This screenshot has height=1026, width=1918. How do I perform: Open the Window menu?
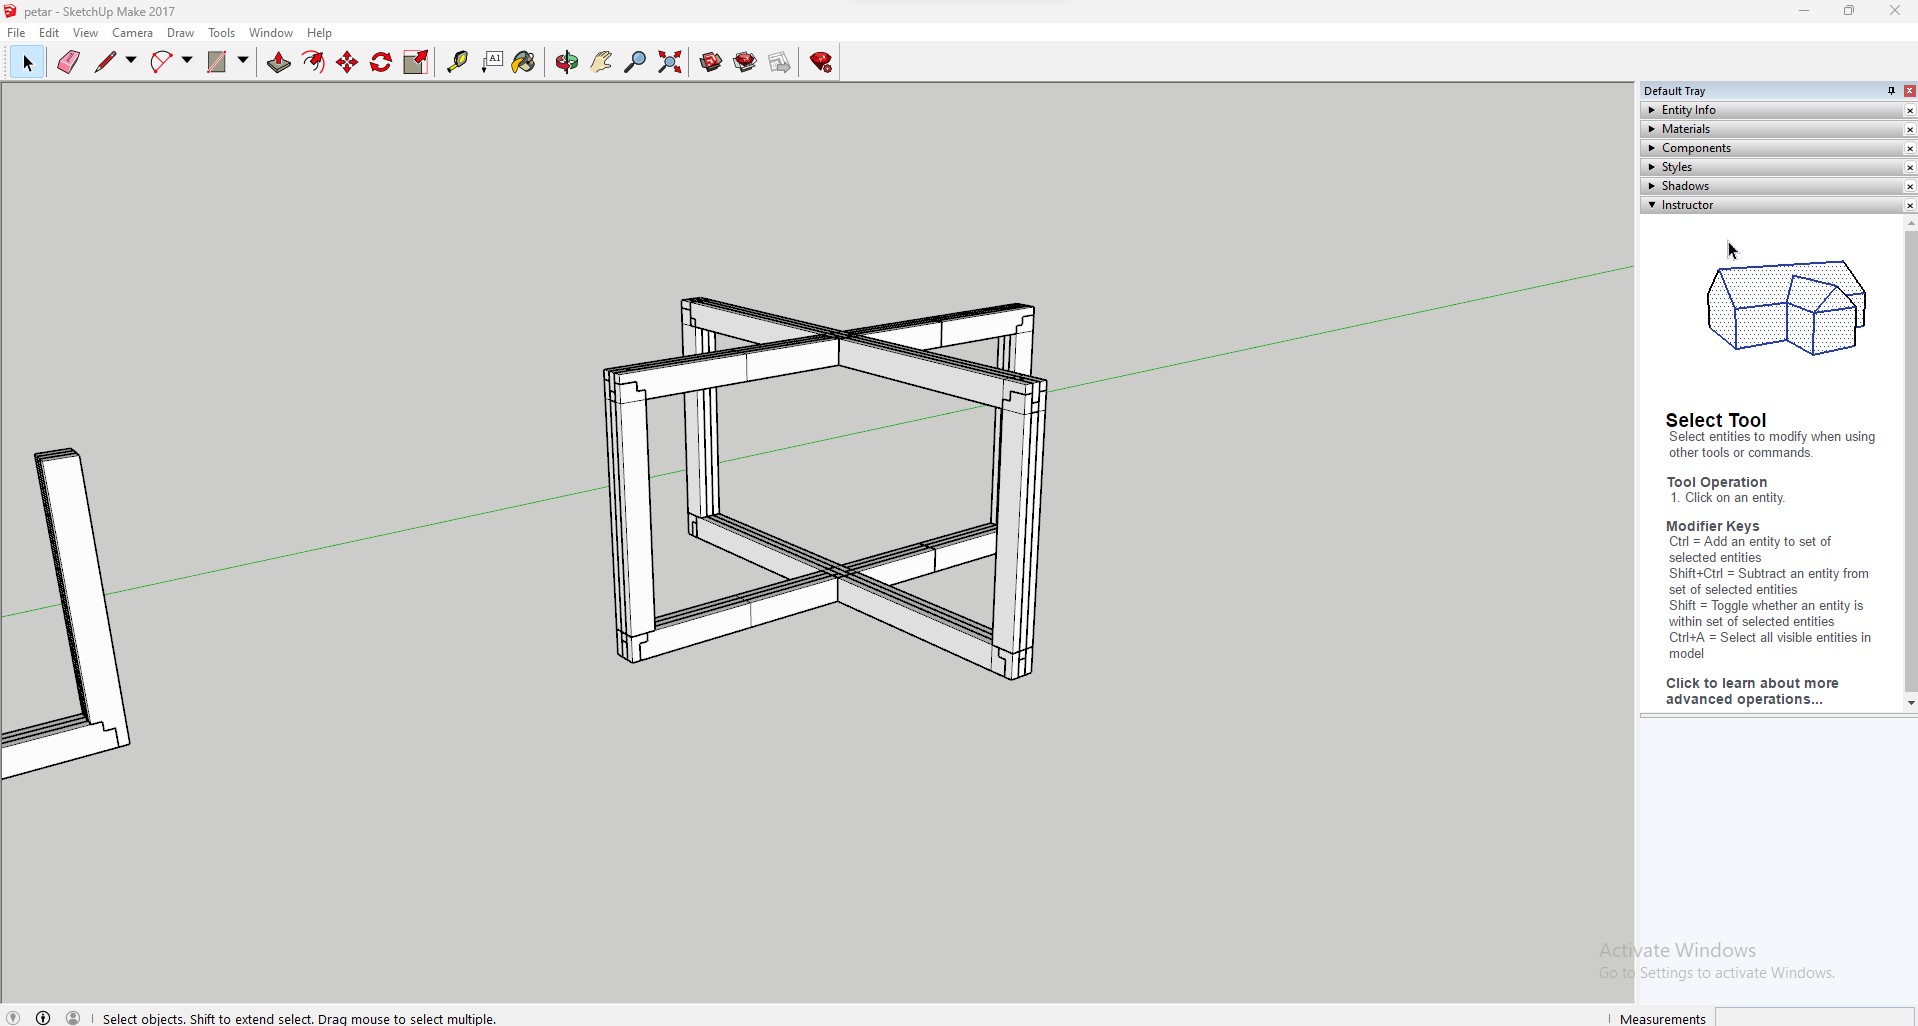pos(271,33)
